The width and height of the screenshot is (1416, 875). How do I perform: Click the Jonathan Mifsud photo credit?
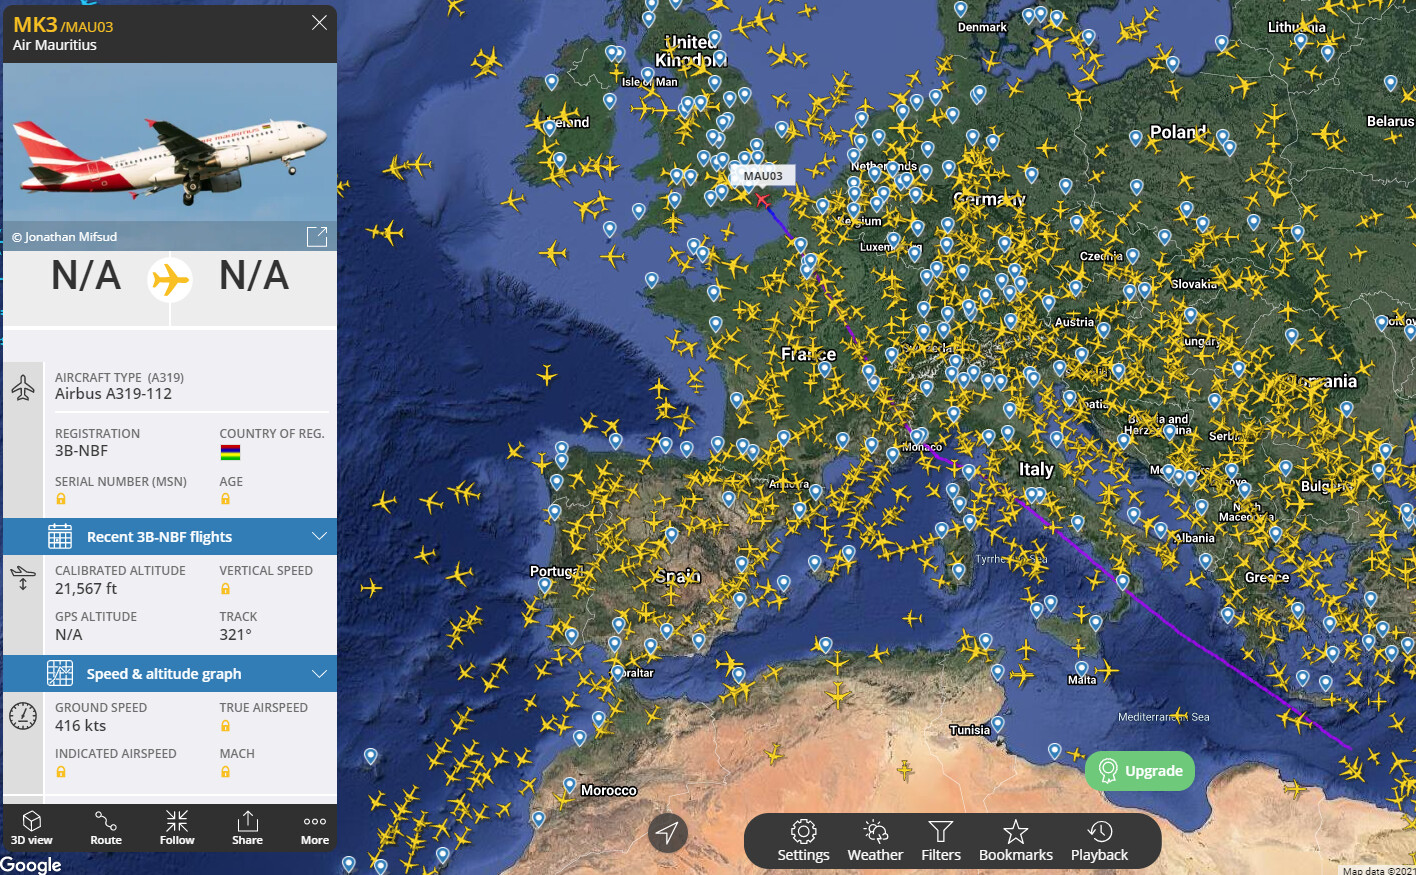coord(64,237)
